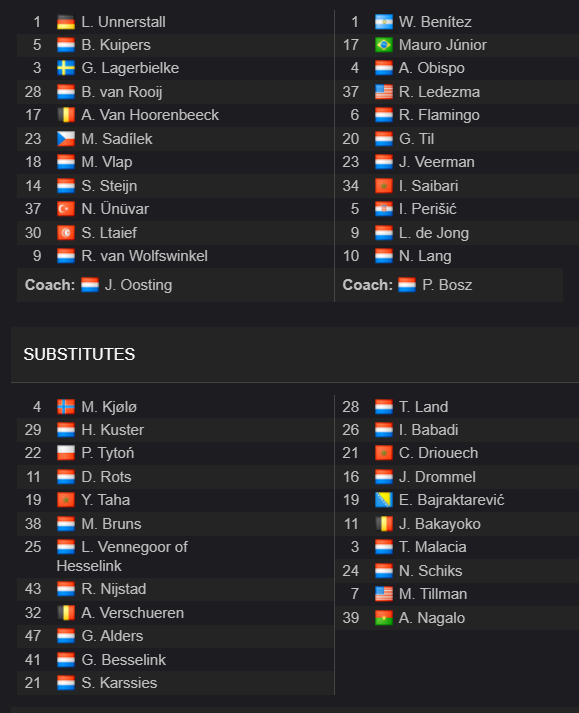Select coach J. Oosting name
579x713 pixels.
(138, 285)
